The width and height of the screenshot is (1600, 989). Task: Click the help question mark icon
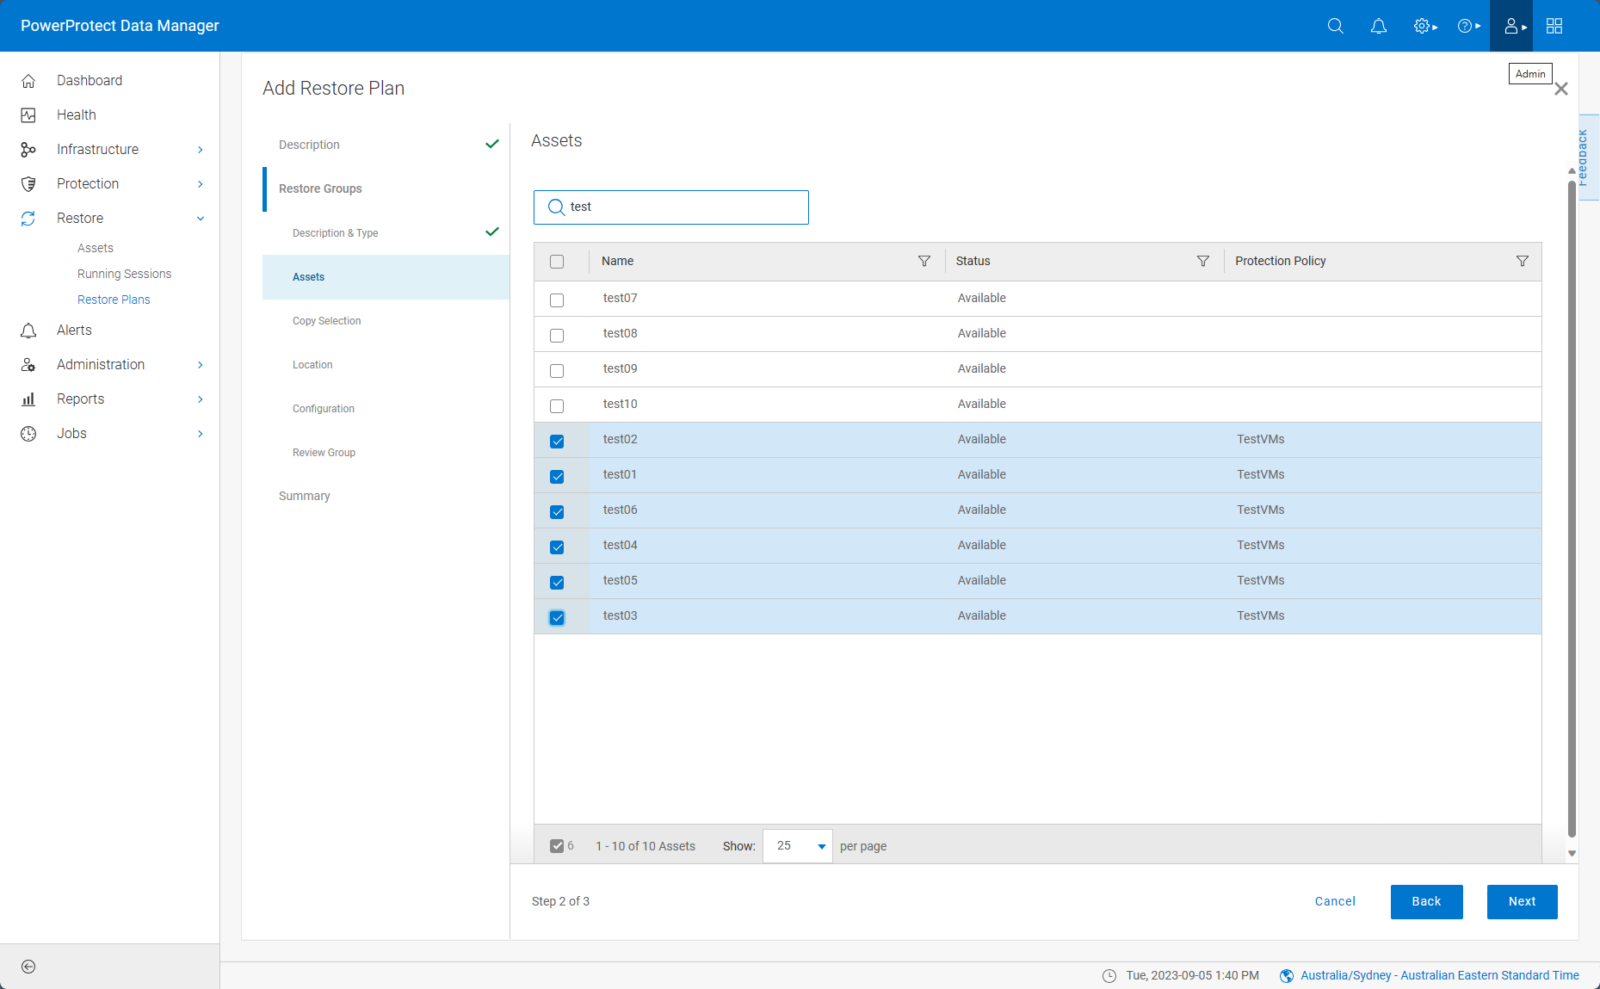pos(1466,26)
